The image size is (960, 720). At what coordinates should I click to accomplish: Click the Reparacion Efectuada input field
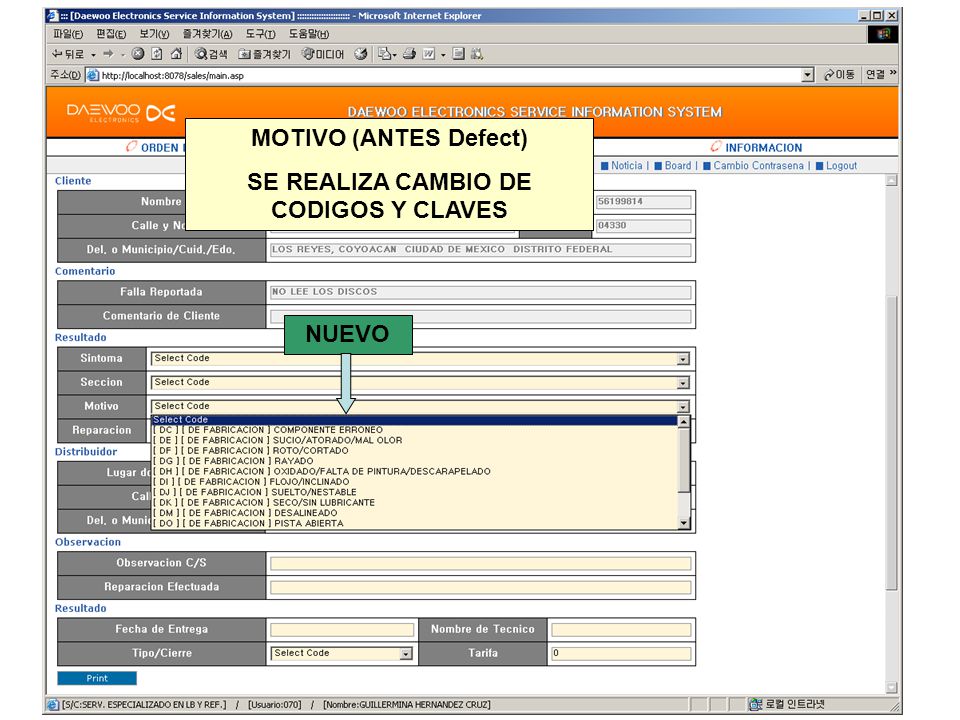click(x=481, y=588)
